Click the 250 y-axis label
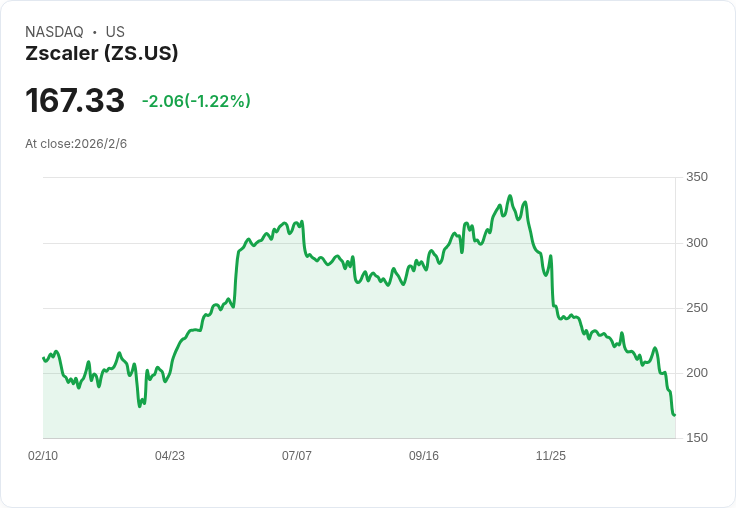 point(697,308)
